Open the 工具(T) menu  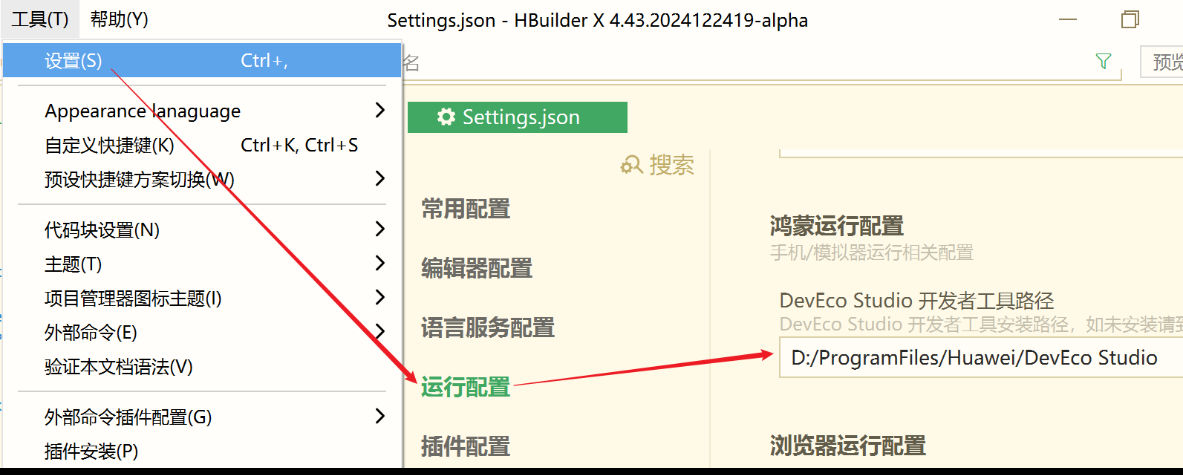40,20
